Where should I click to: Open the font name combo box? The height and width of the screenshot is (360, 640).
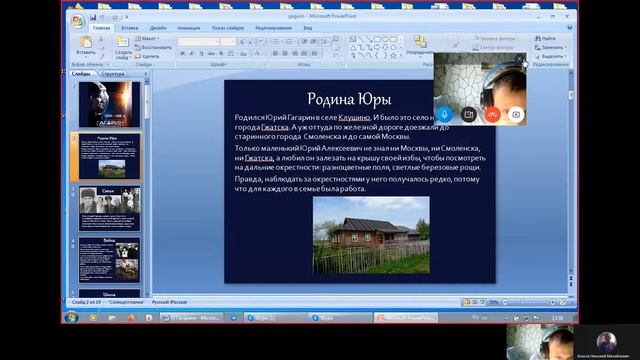pyautogui.click(x=199, y=42)
